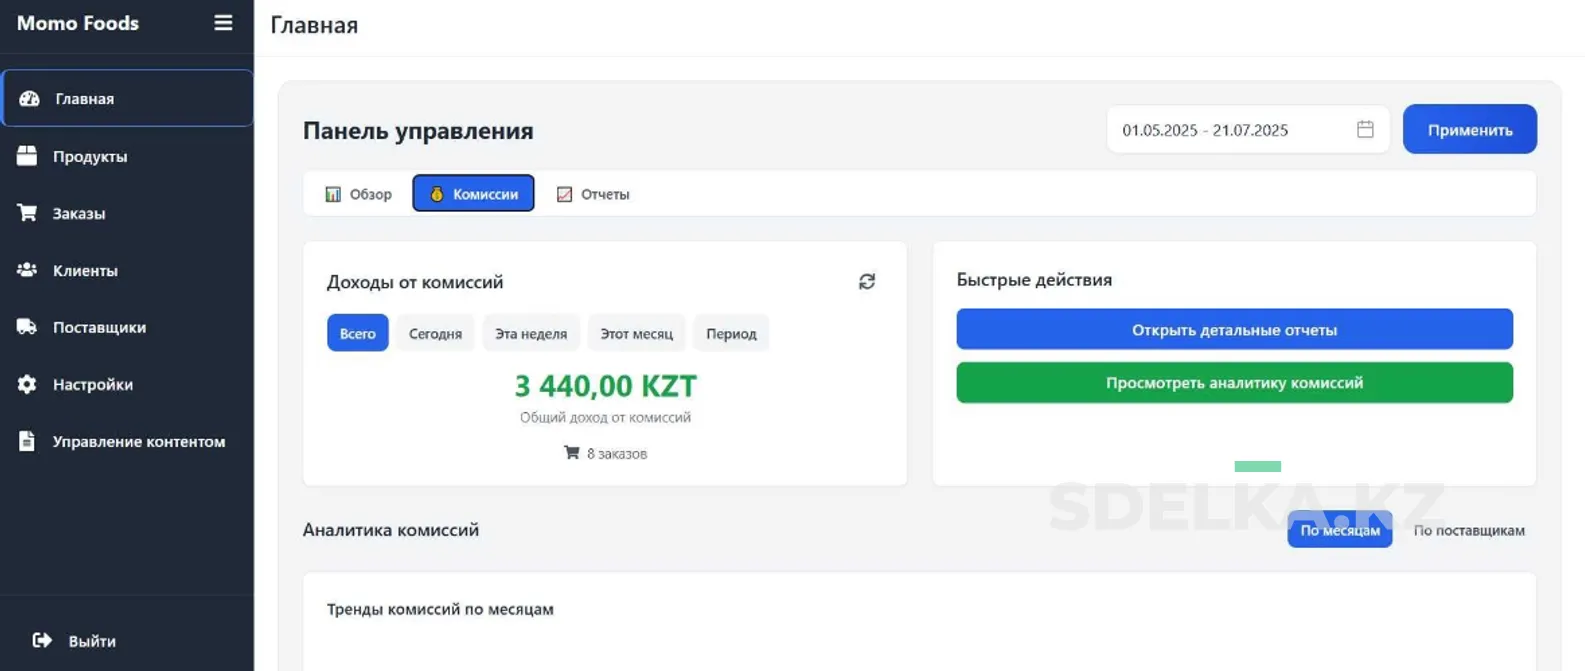Click Открыть детальные отчеты button
Image resolution: width=1585 pixels, height=671 pixels.
click(1234, 329)
